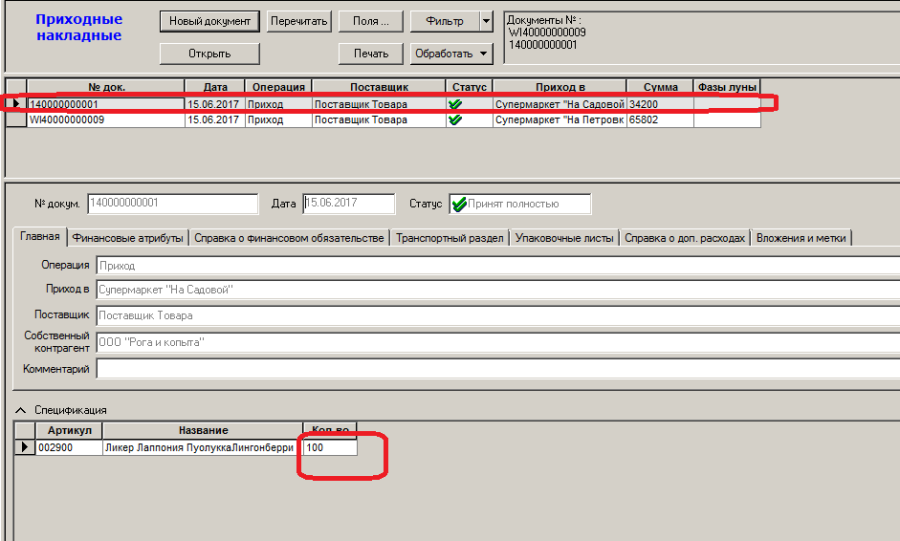Click the Название column header in specification
Screen dimensions: 900x541
[203, 430]
